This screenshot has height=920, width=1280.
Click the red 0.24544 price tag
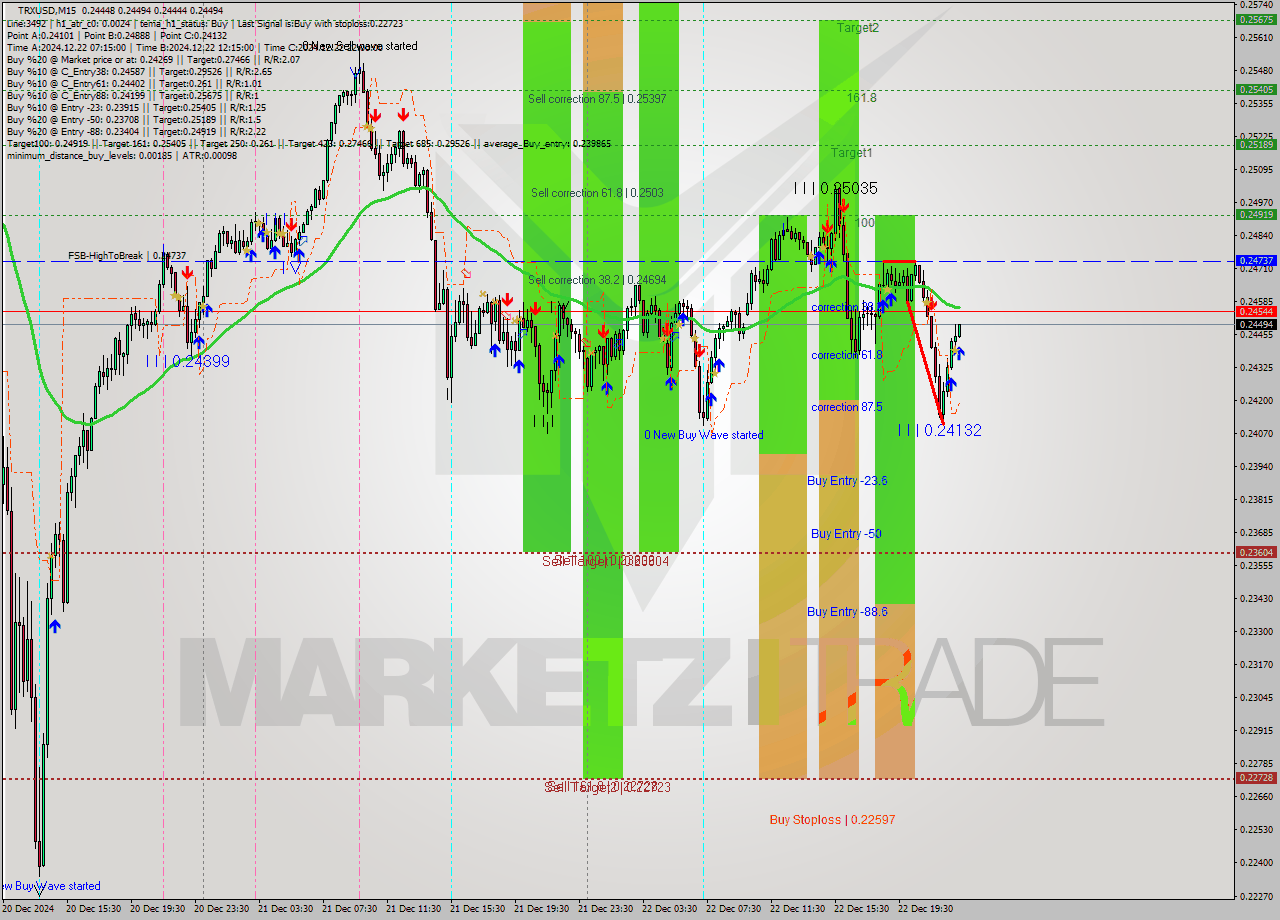[1256, 311]
